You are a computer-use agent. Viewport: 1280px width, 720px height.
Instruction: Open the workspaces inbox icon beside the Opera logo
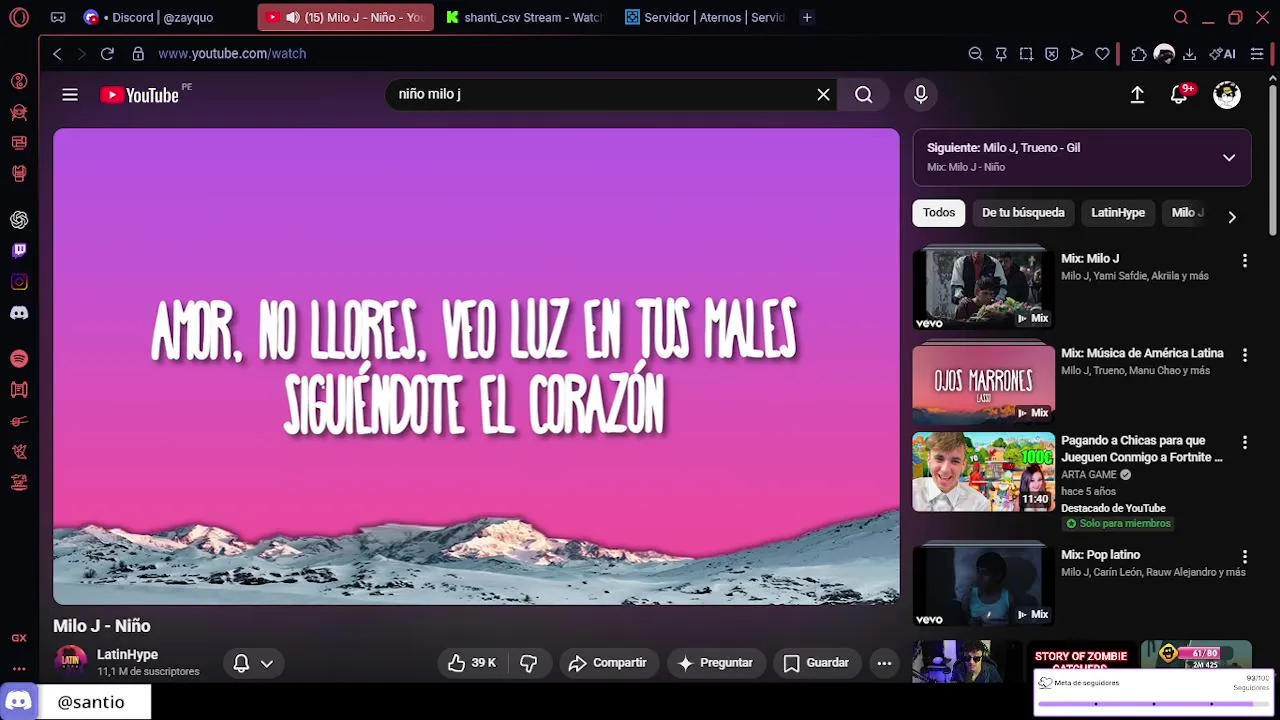coord(58,17)
